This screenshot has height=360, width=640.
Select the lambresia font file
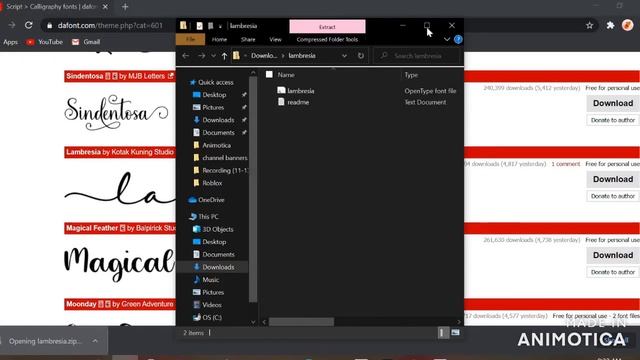[x=300, y=91]
